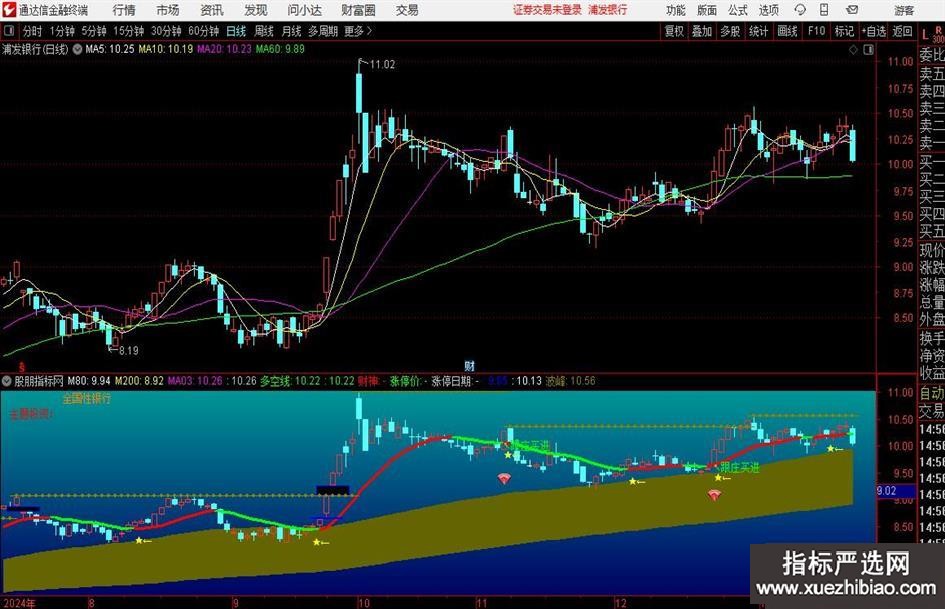Open the 版面 menu
Screen dimensions: 945x609
pyautogui.click(x=707, y=10)
